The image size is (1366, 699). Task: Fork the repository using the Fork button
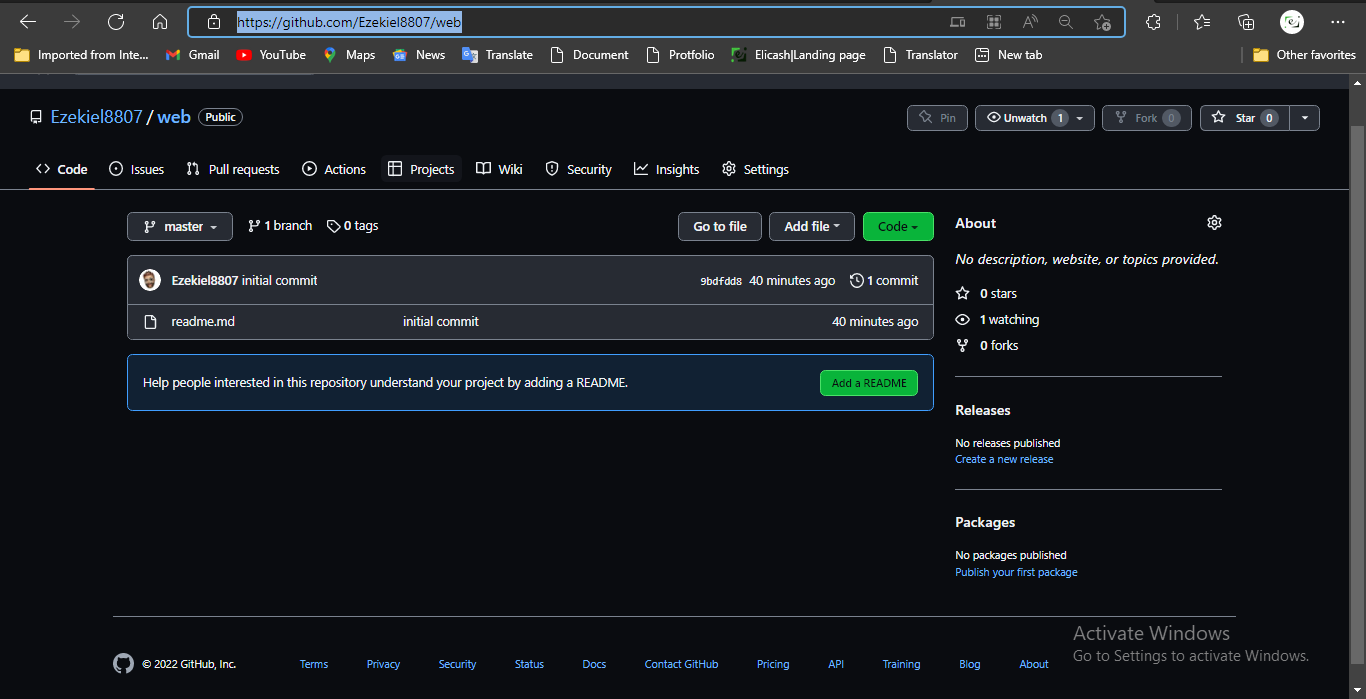[1147, 118]
